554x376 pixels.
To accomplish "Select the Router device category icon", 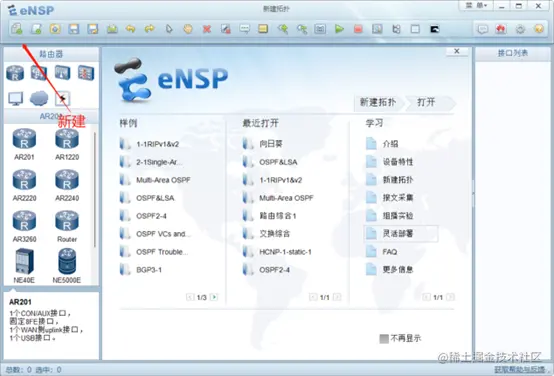I will coord(15,73).
